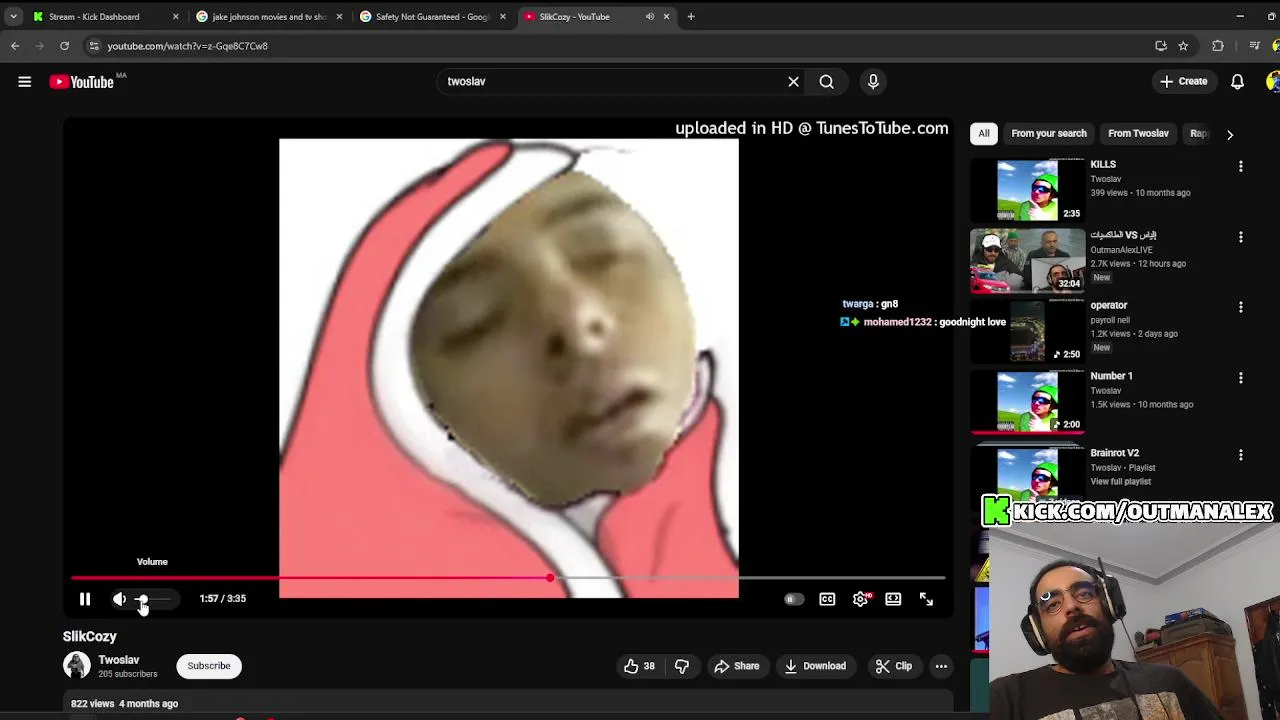
Task: Select the All filter chip
Action: (984, 133)
